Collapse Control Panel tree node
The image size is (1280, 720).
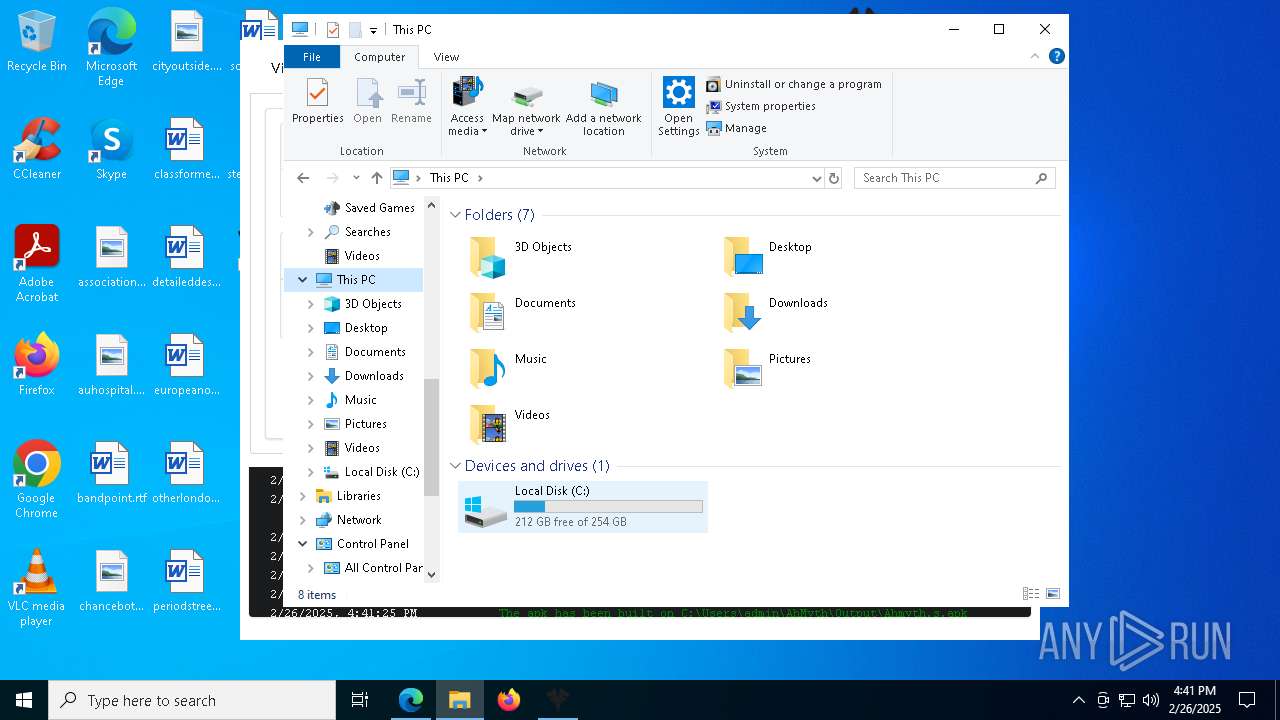[303, 544]
